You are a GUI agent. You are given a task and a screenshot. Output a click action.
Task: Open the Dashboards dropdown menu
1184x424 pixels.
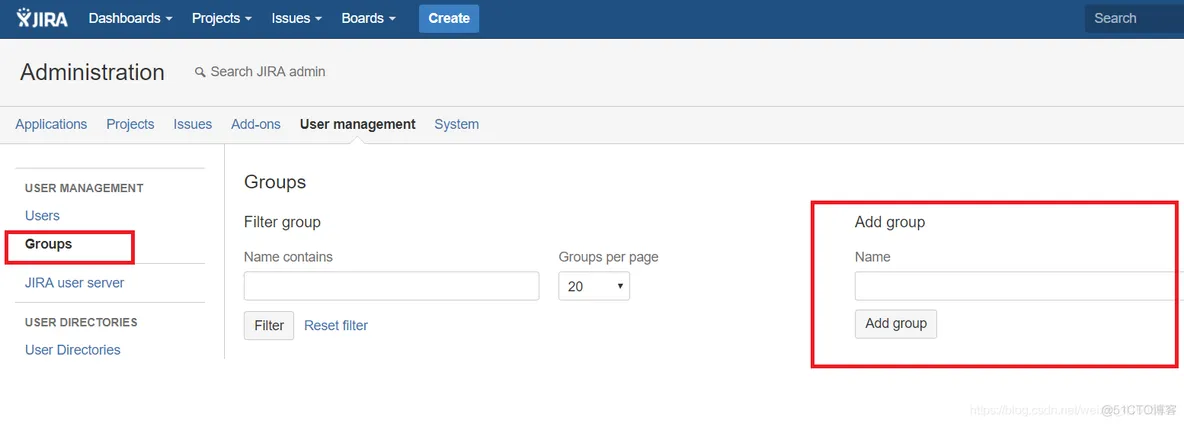tap(131, 18)
